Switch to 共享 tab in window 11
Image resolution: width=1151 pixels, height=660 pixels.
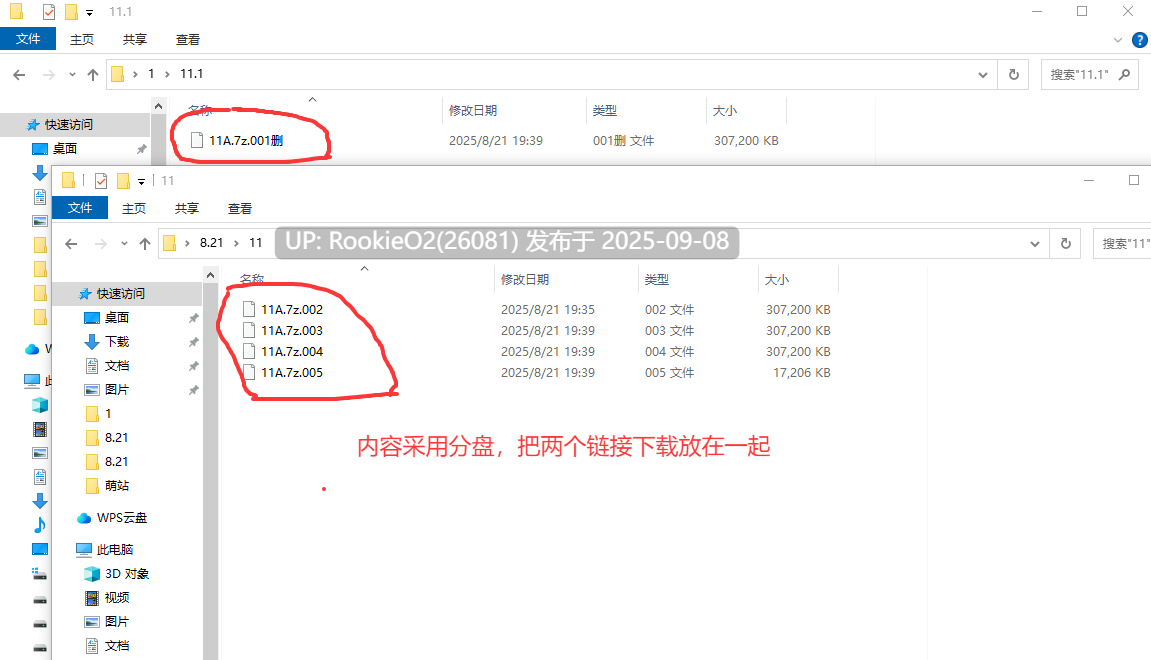coord(186,208)
